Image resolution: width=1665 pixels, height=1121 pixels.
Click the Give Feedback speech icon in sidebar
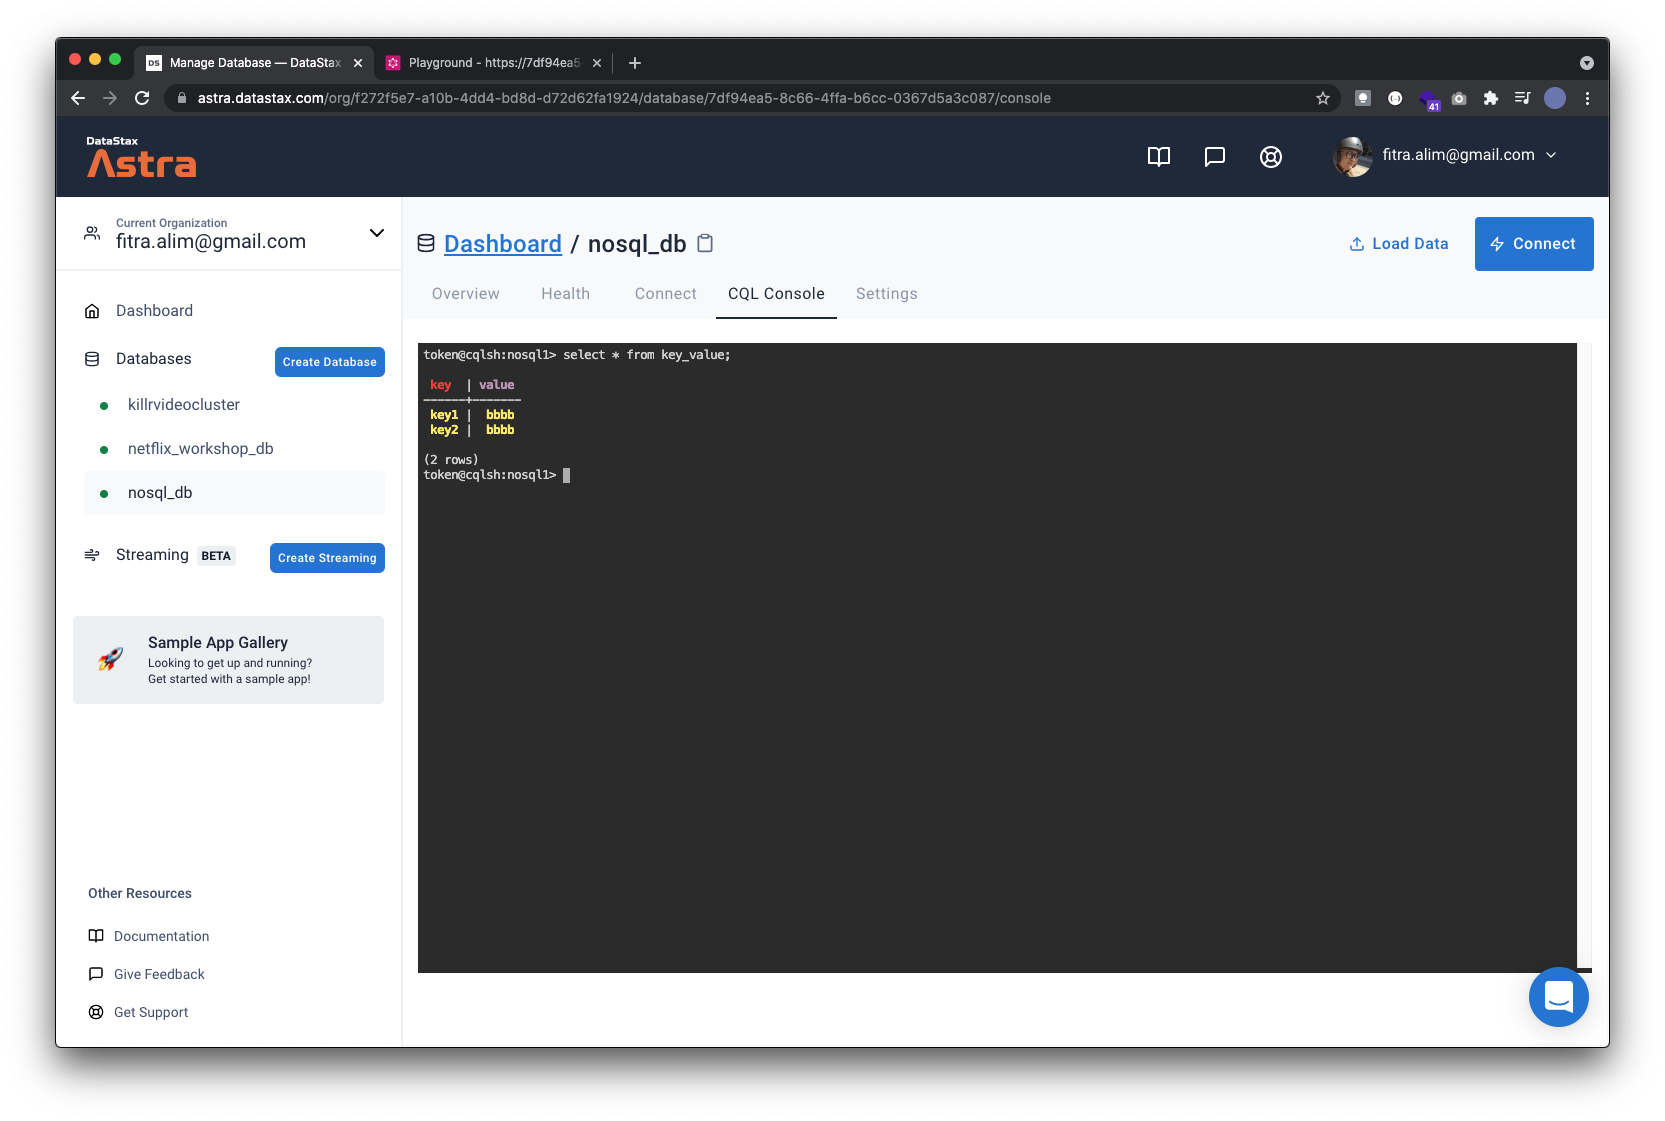click(x=95, y=973)
